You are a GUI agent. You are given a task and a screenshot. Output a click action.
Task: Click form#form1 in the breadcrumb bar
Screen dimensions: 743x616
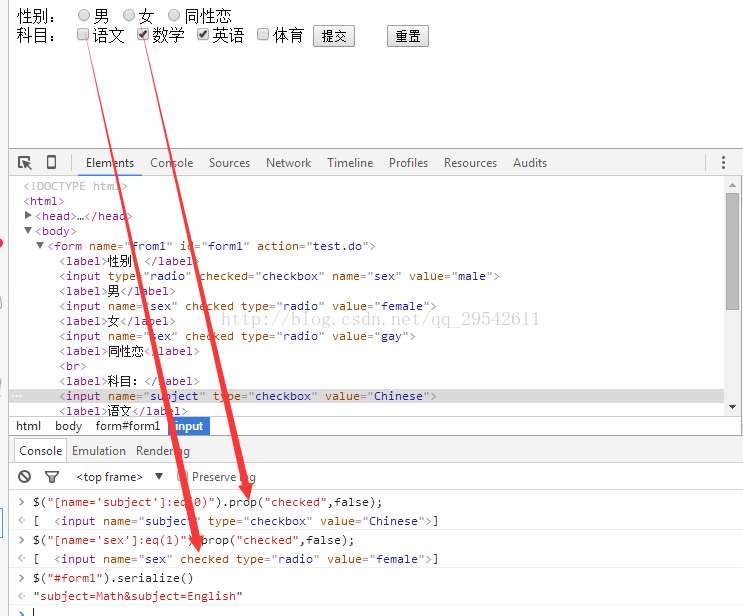point(128,426)
